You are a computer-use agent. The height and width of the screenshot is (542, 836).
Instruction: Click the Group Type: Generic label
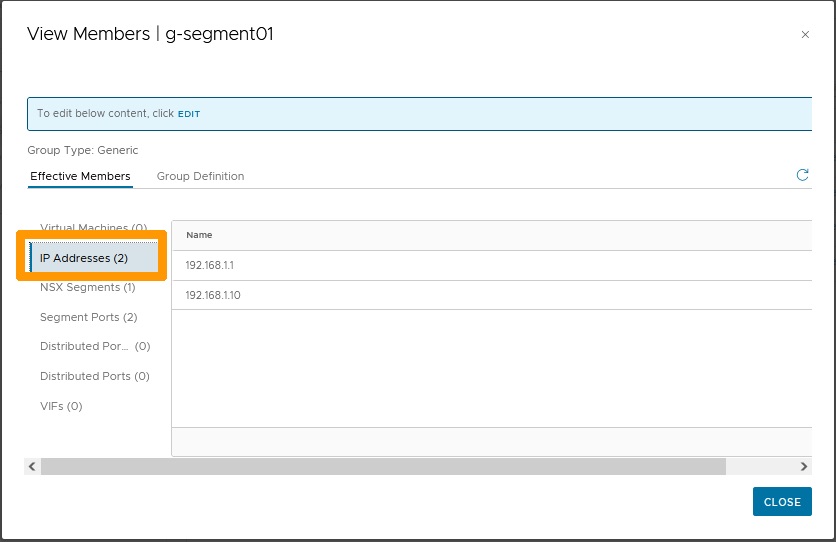[x=83, y=150]
